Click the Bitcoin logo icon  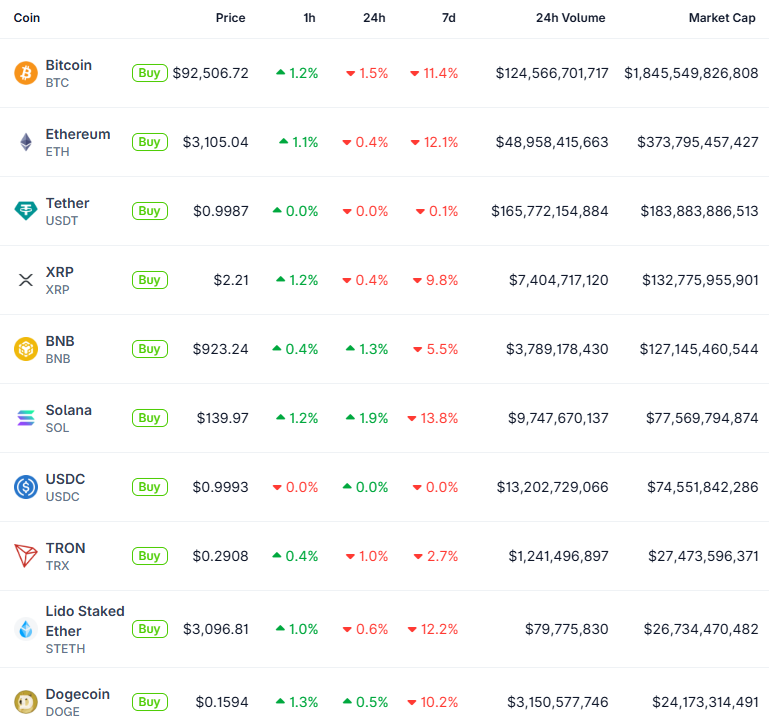(x=25, y=73)
